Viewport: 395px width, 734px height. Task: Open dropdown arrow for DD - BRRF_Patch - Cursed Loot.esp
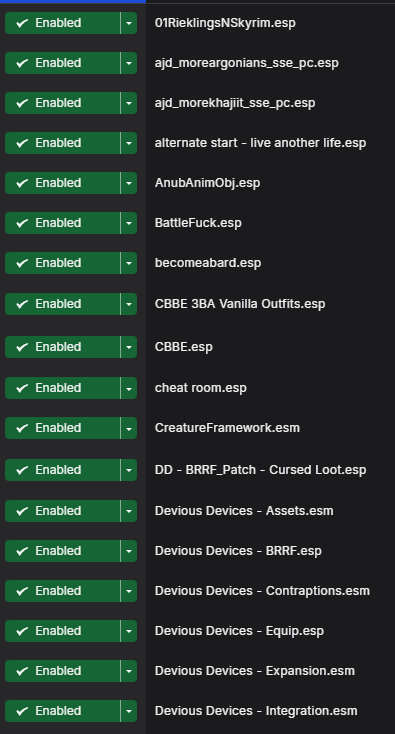129,470
